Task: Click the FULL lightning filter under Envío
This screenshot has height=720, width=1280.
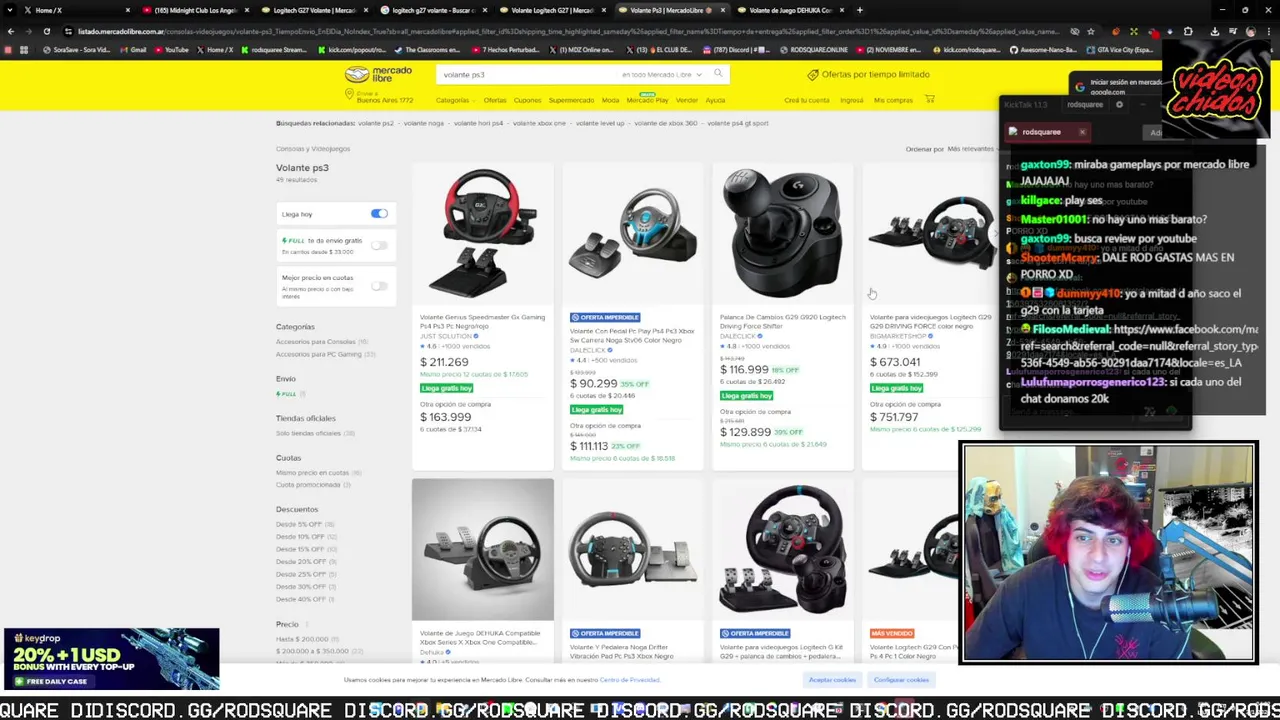Action: [288, 394]
